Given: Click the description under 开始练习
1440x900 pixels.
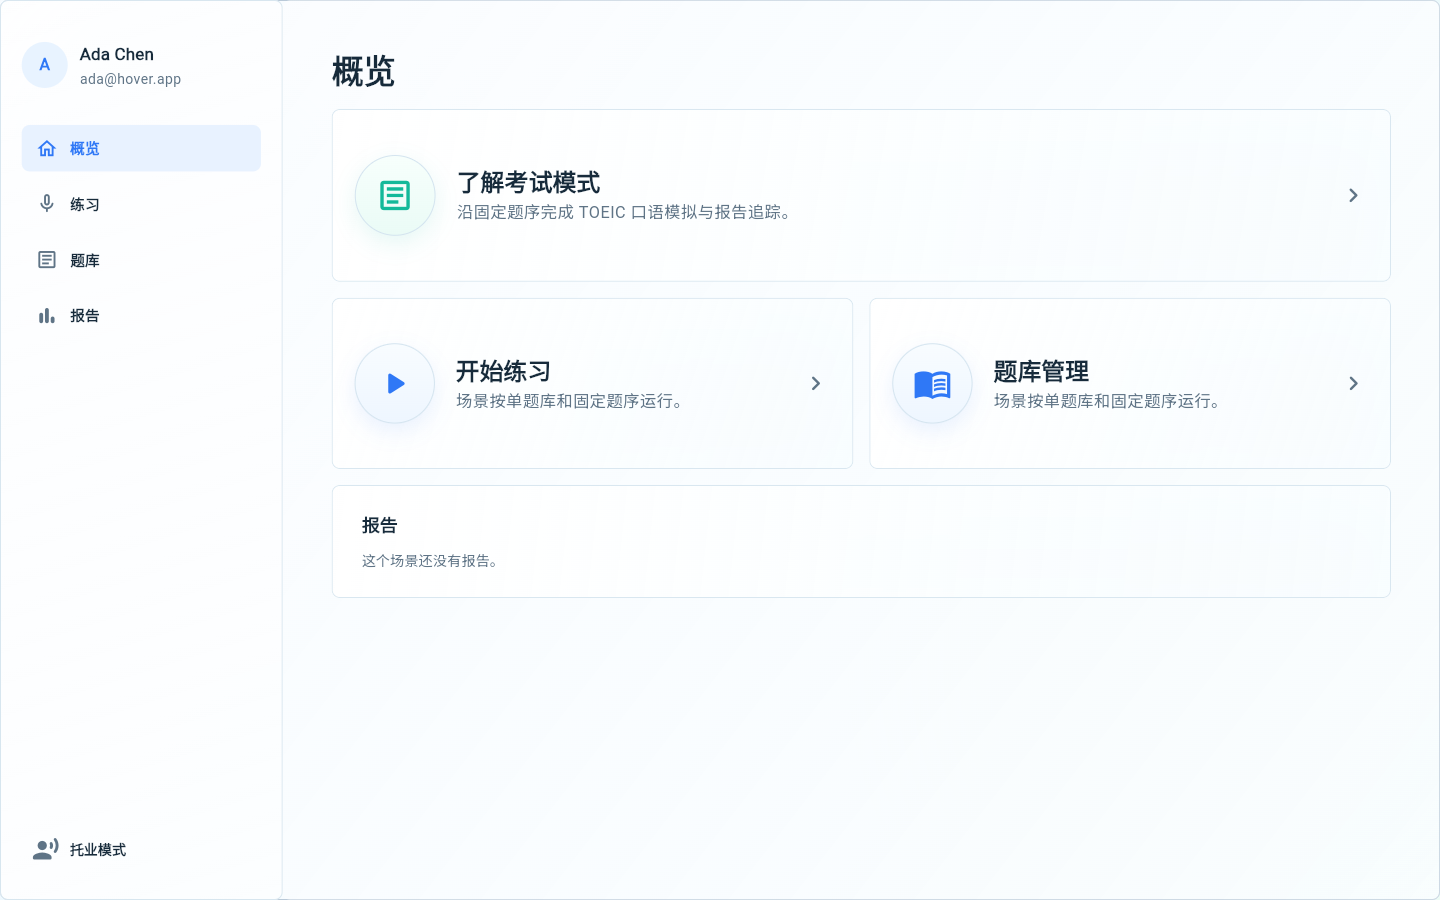Looking at the screenshot, I should pos(571,401).
